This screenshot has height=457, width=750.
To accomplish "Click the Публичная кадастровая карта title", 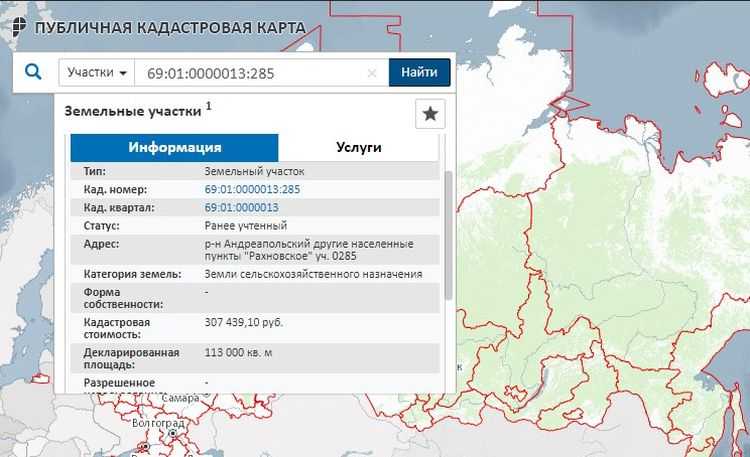I will click(170, 26).
